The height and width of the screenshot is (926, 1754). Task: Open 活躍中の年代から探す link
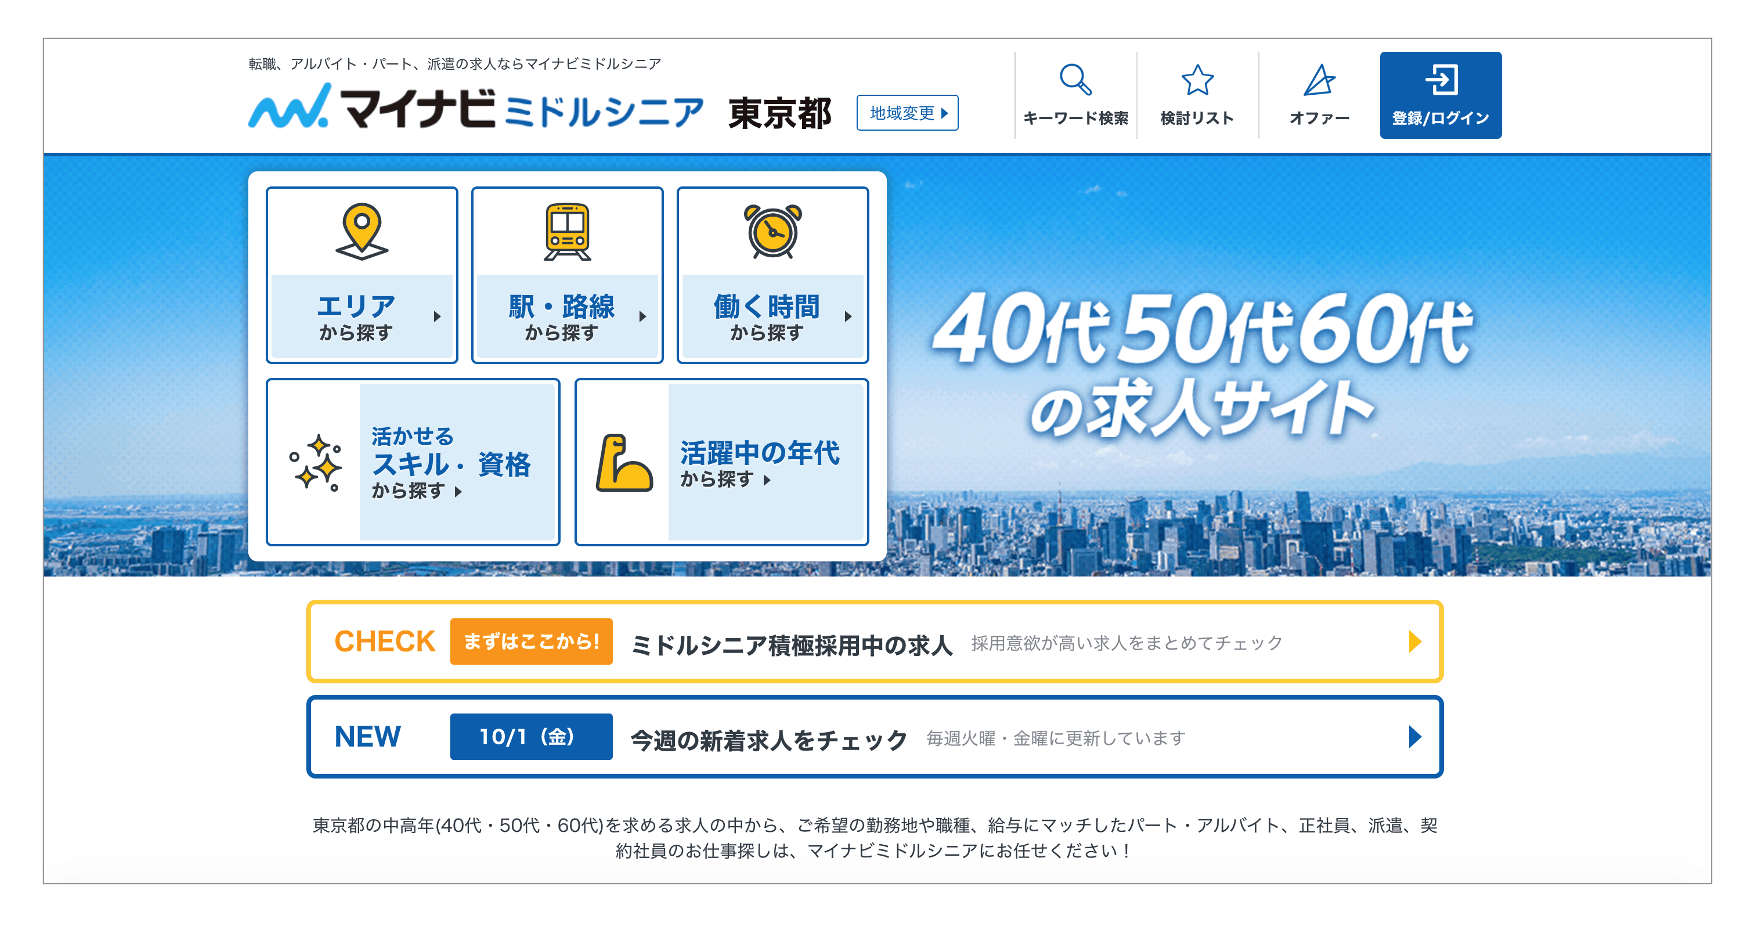pos(722,462)
